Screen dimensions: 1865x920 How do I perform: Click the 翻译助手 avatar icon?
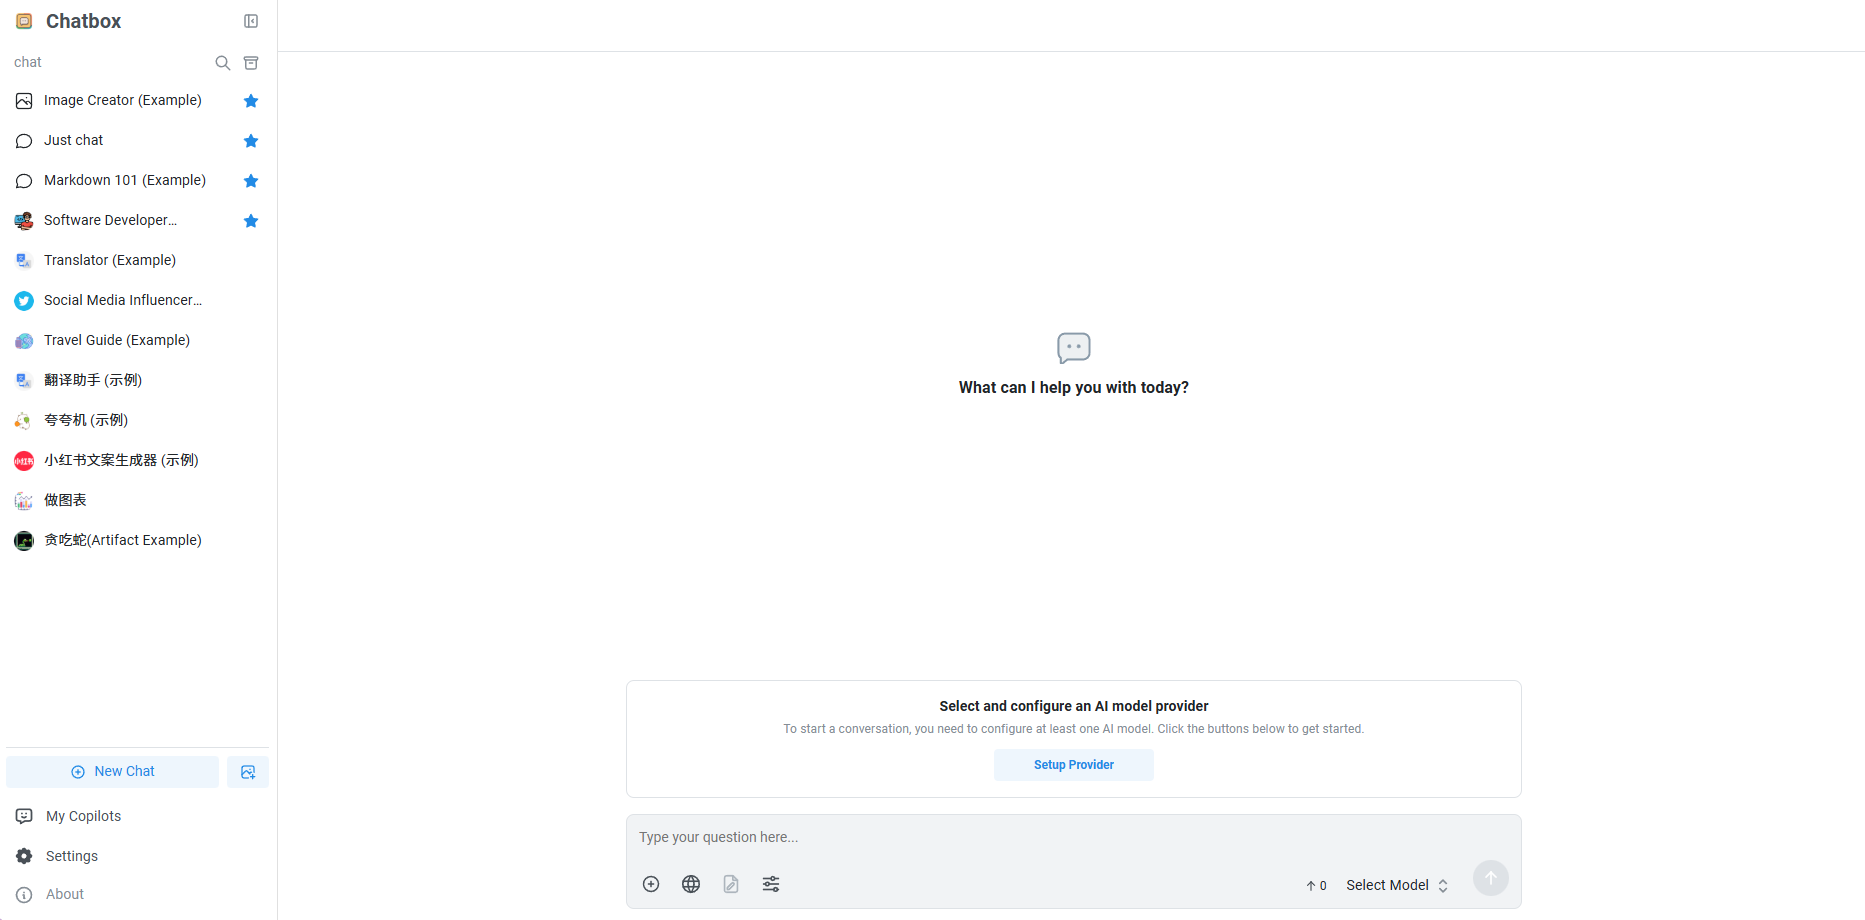point(24,381)
